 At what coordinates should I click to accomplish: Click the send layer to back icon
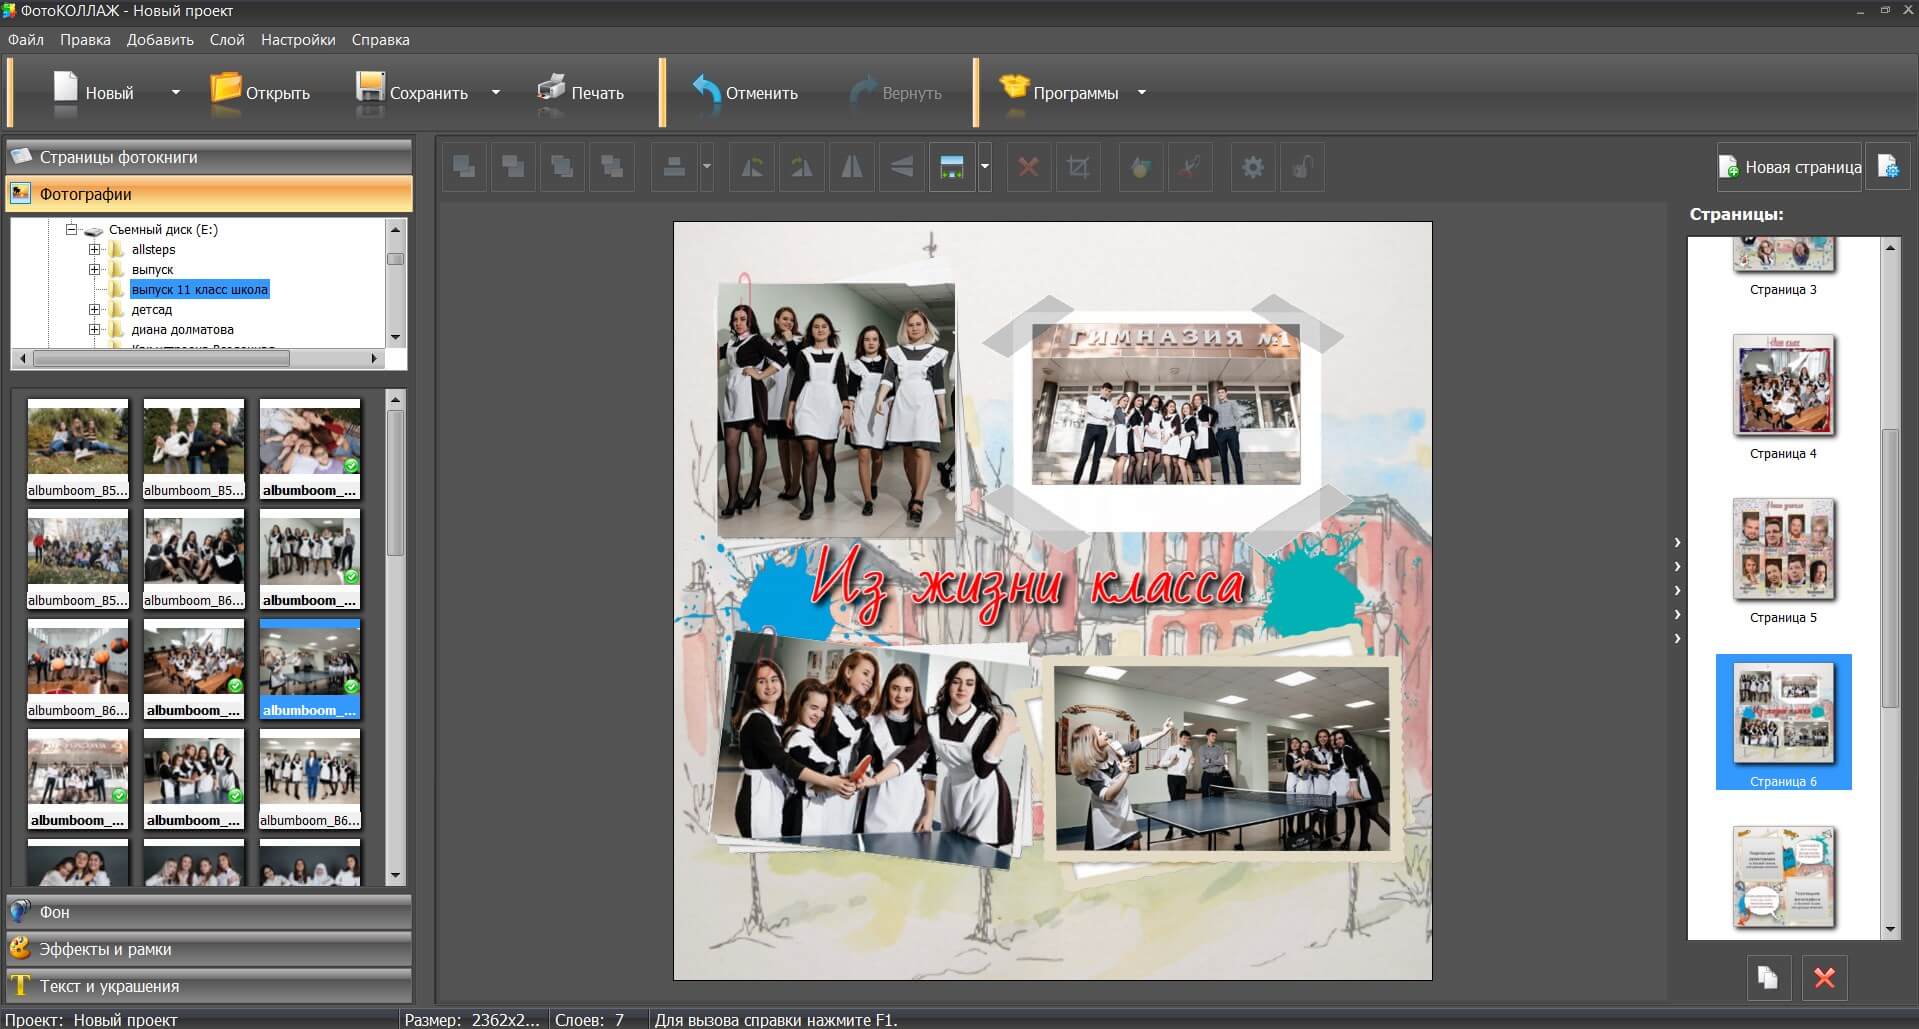click(612, 167)
